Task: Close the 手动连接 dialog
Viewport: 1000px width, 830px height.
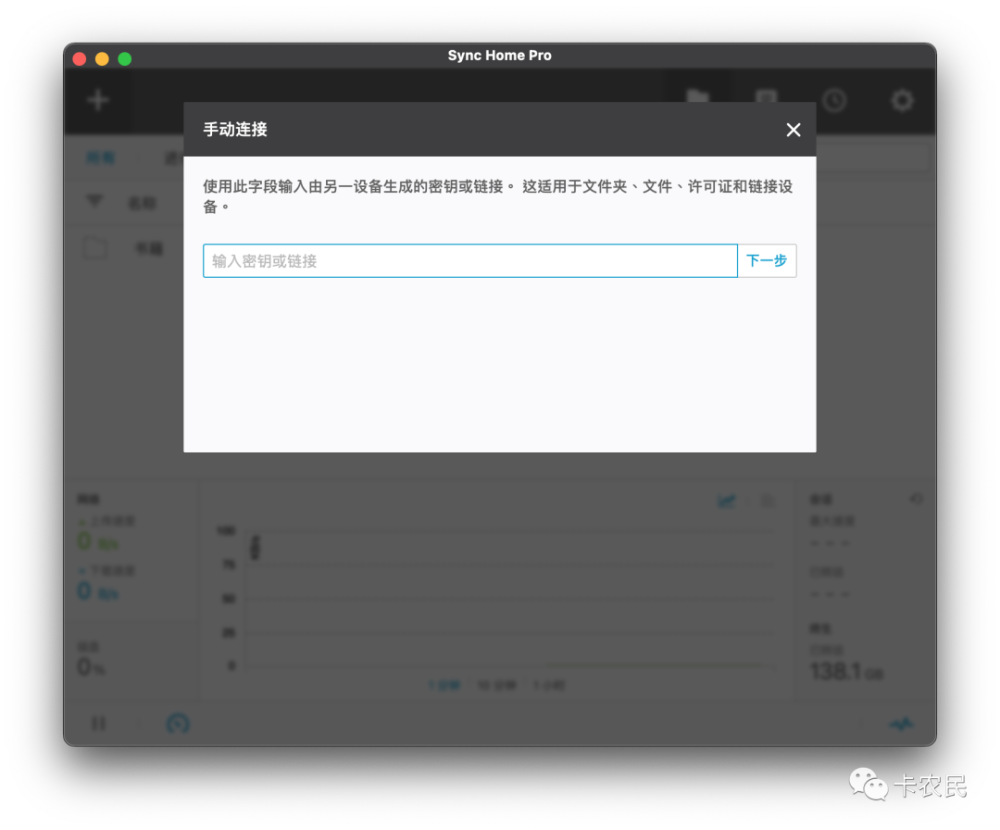Action: tap(793, 130)
